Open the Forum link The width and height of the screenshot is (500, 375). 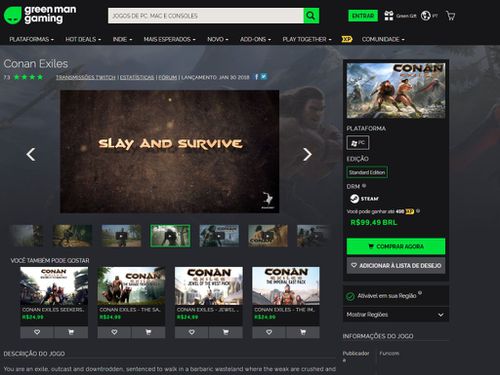[x=168, y=77]
